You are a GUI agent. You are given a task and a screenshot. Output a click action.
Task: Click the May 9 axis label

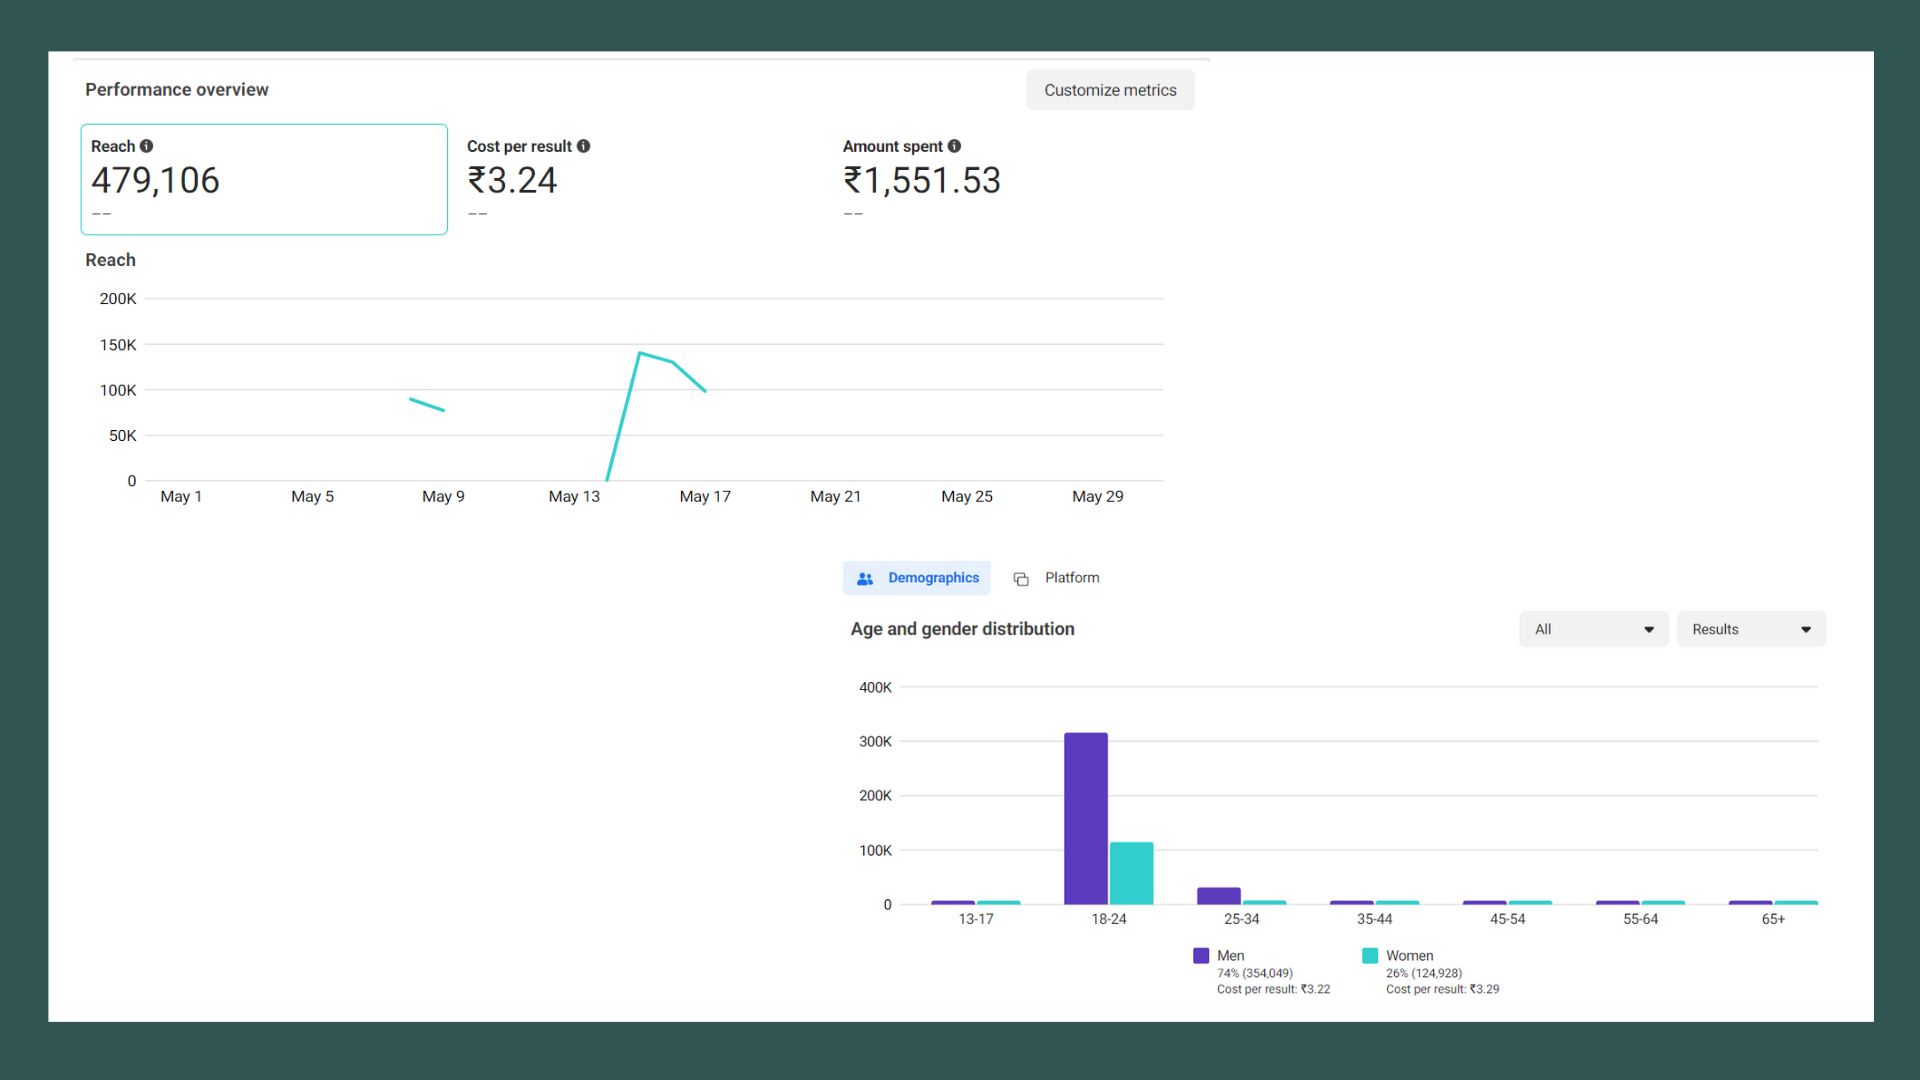[x=443, y=497]
